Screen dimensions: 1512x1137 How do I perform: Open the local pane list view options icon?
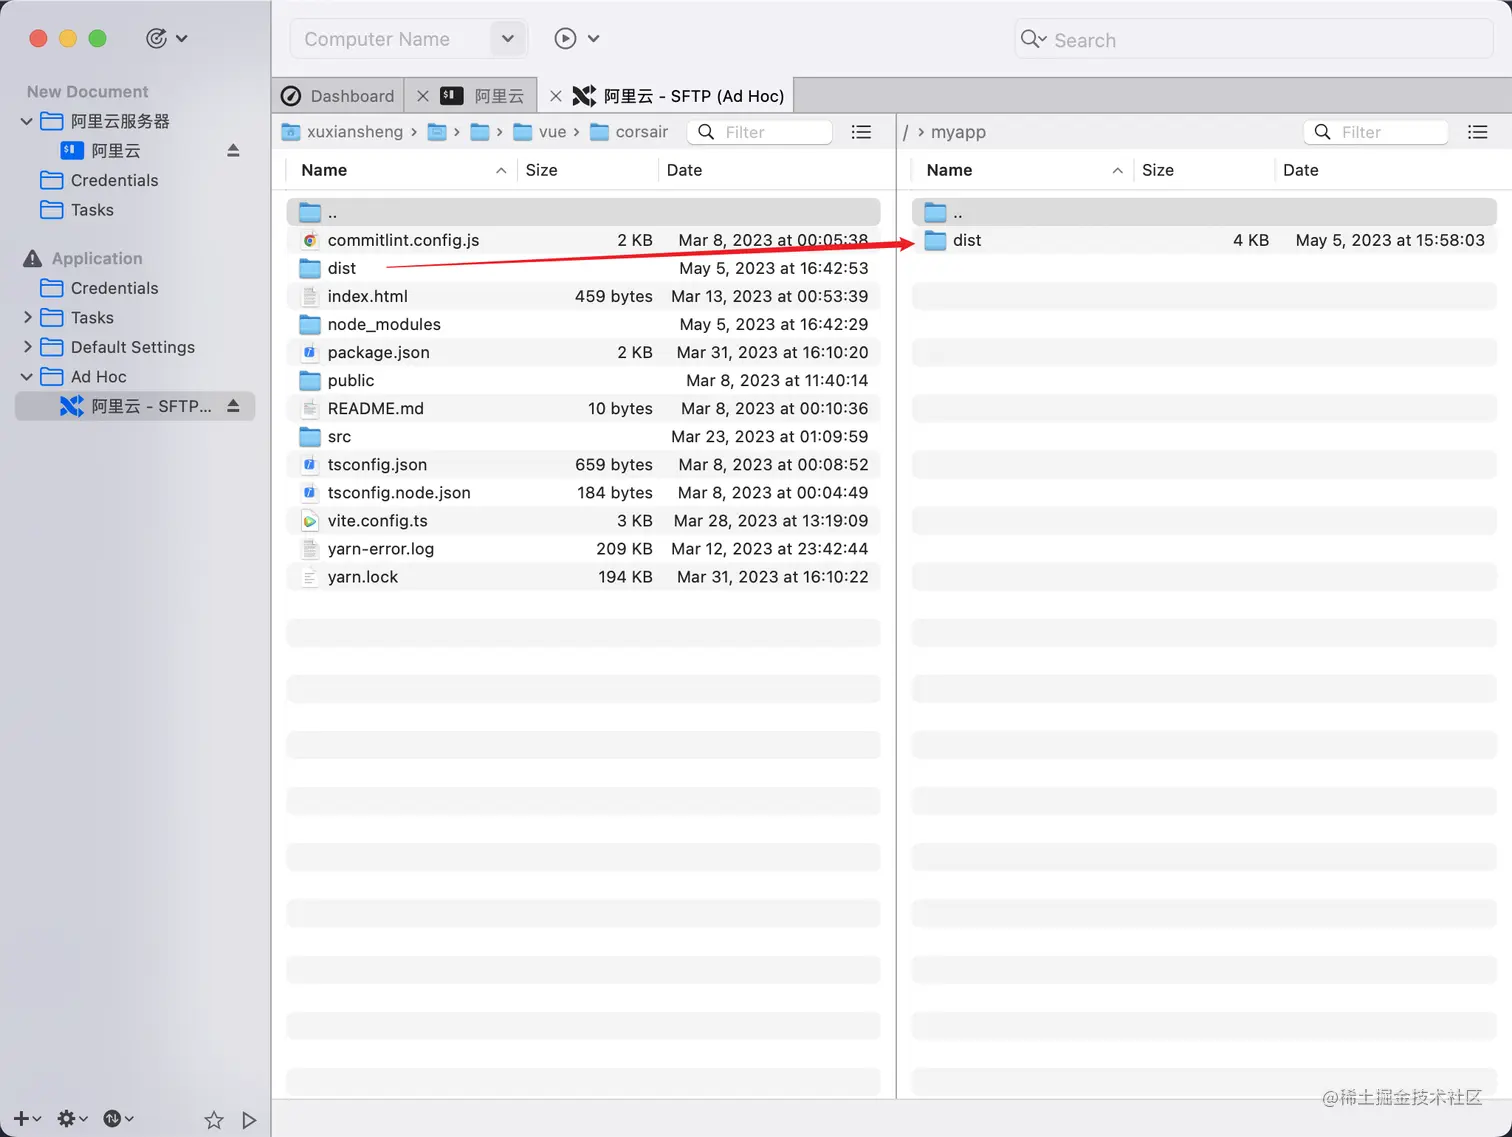pos(861,132)
